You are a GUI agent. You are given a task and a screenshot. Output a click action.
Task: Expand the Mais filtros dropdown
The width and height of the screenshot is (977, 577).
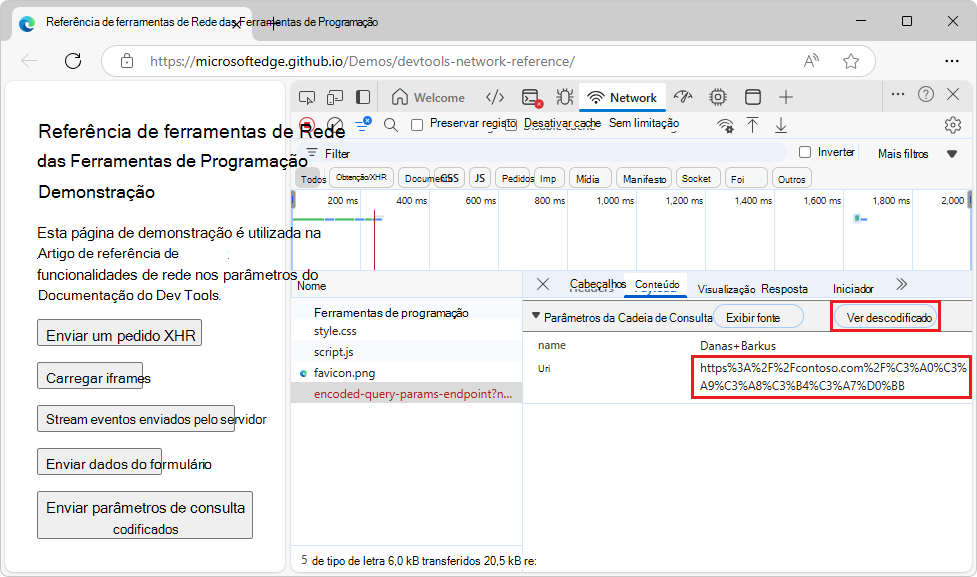tap(916, 154)
